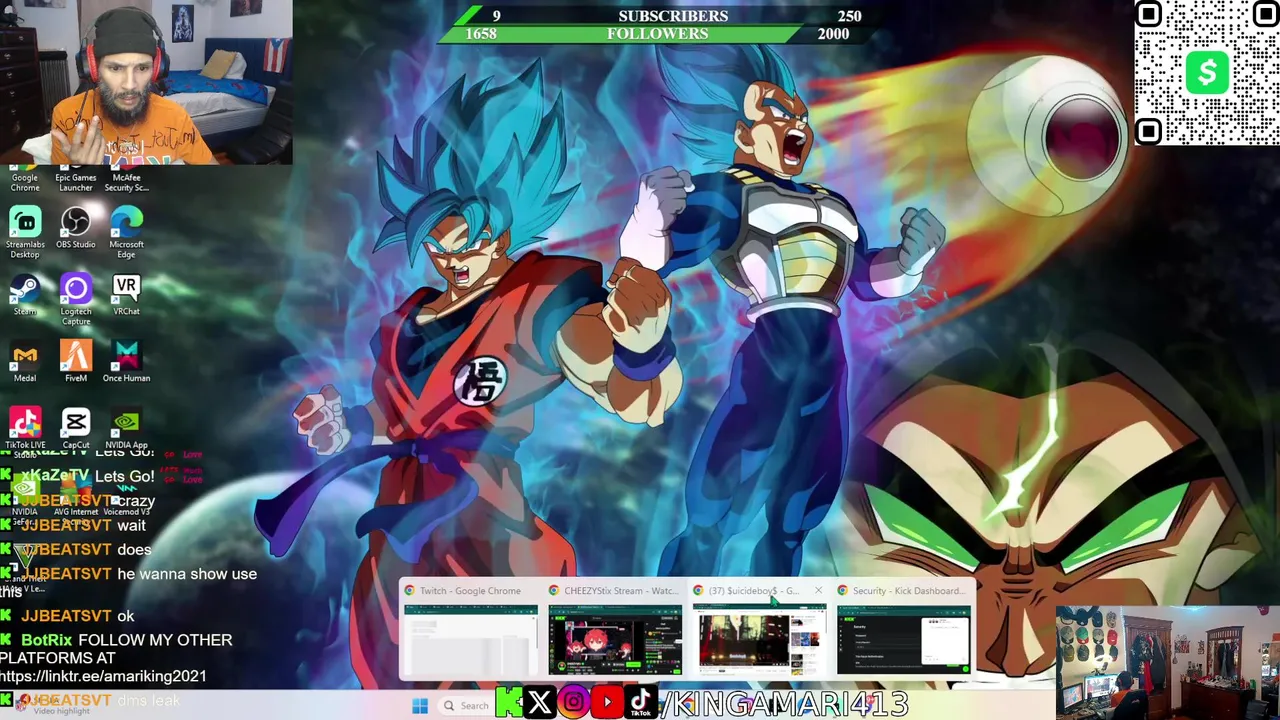Switch to the Twitch - Google Chrome preview

(470, 630)
